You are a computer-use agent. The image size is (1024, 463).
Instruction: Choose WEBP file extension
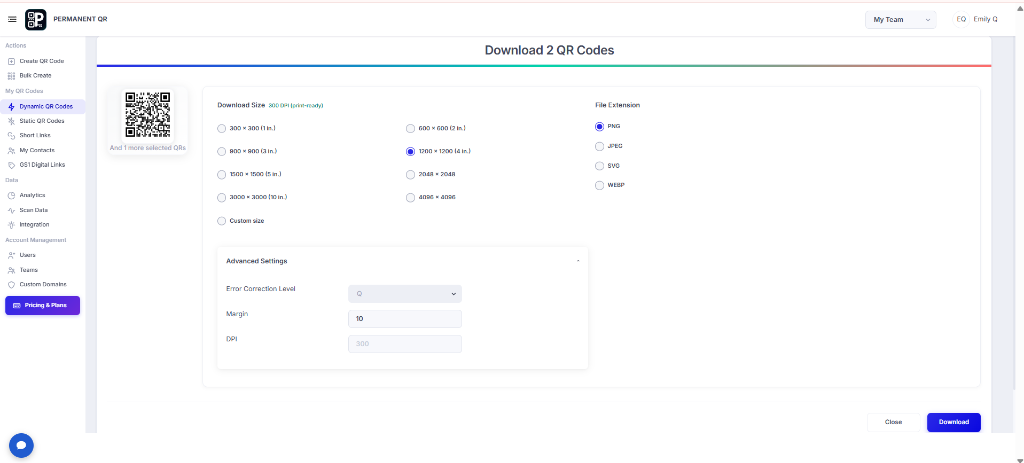[600, 185]
